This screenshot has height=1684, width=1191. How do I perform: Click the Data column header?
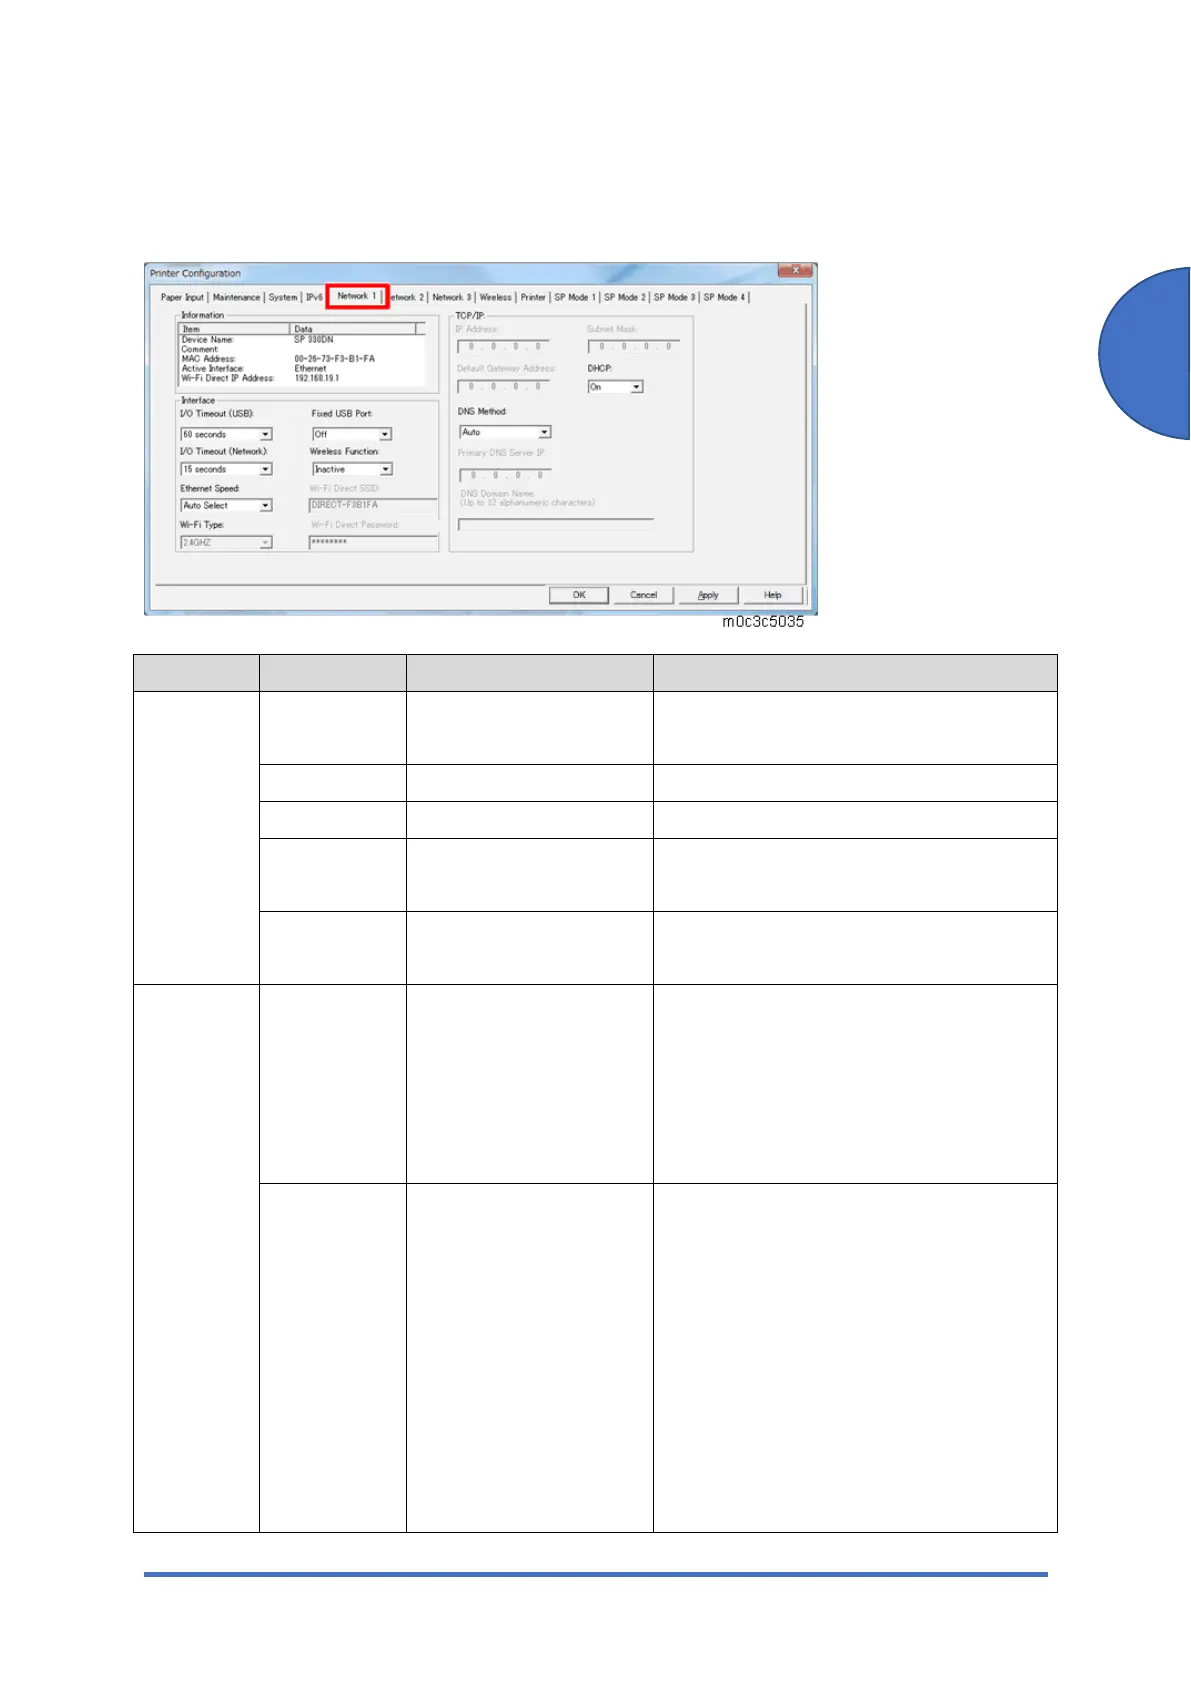pyautogui.click(x=353, y=329)
